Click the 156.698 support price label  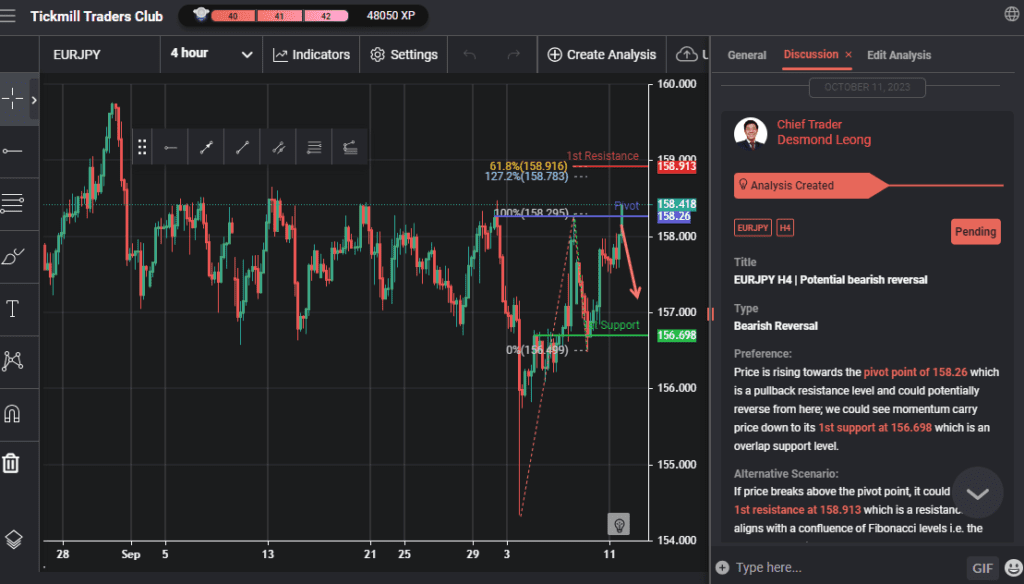pyautogui.click(x=676, y=335)
